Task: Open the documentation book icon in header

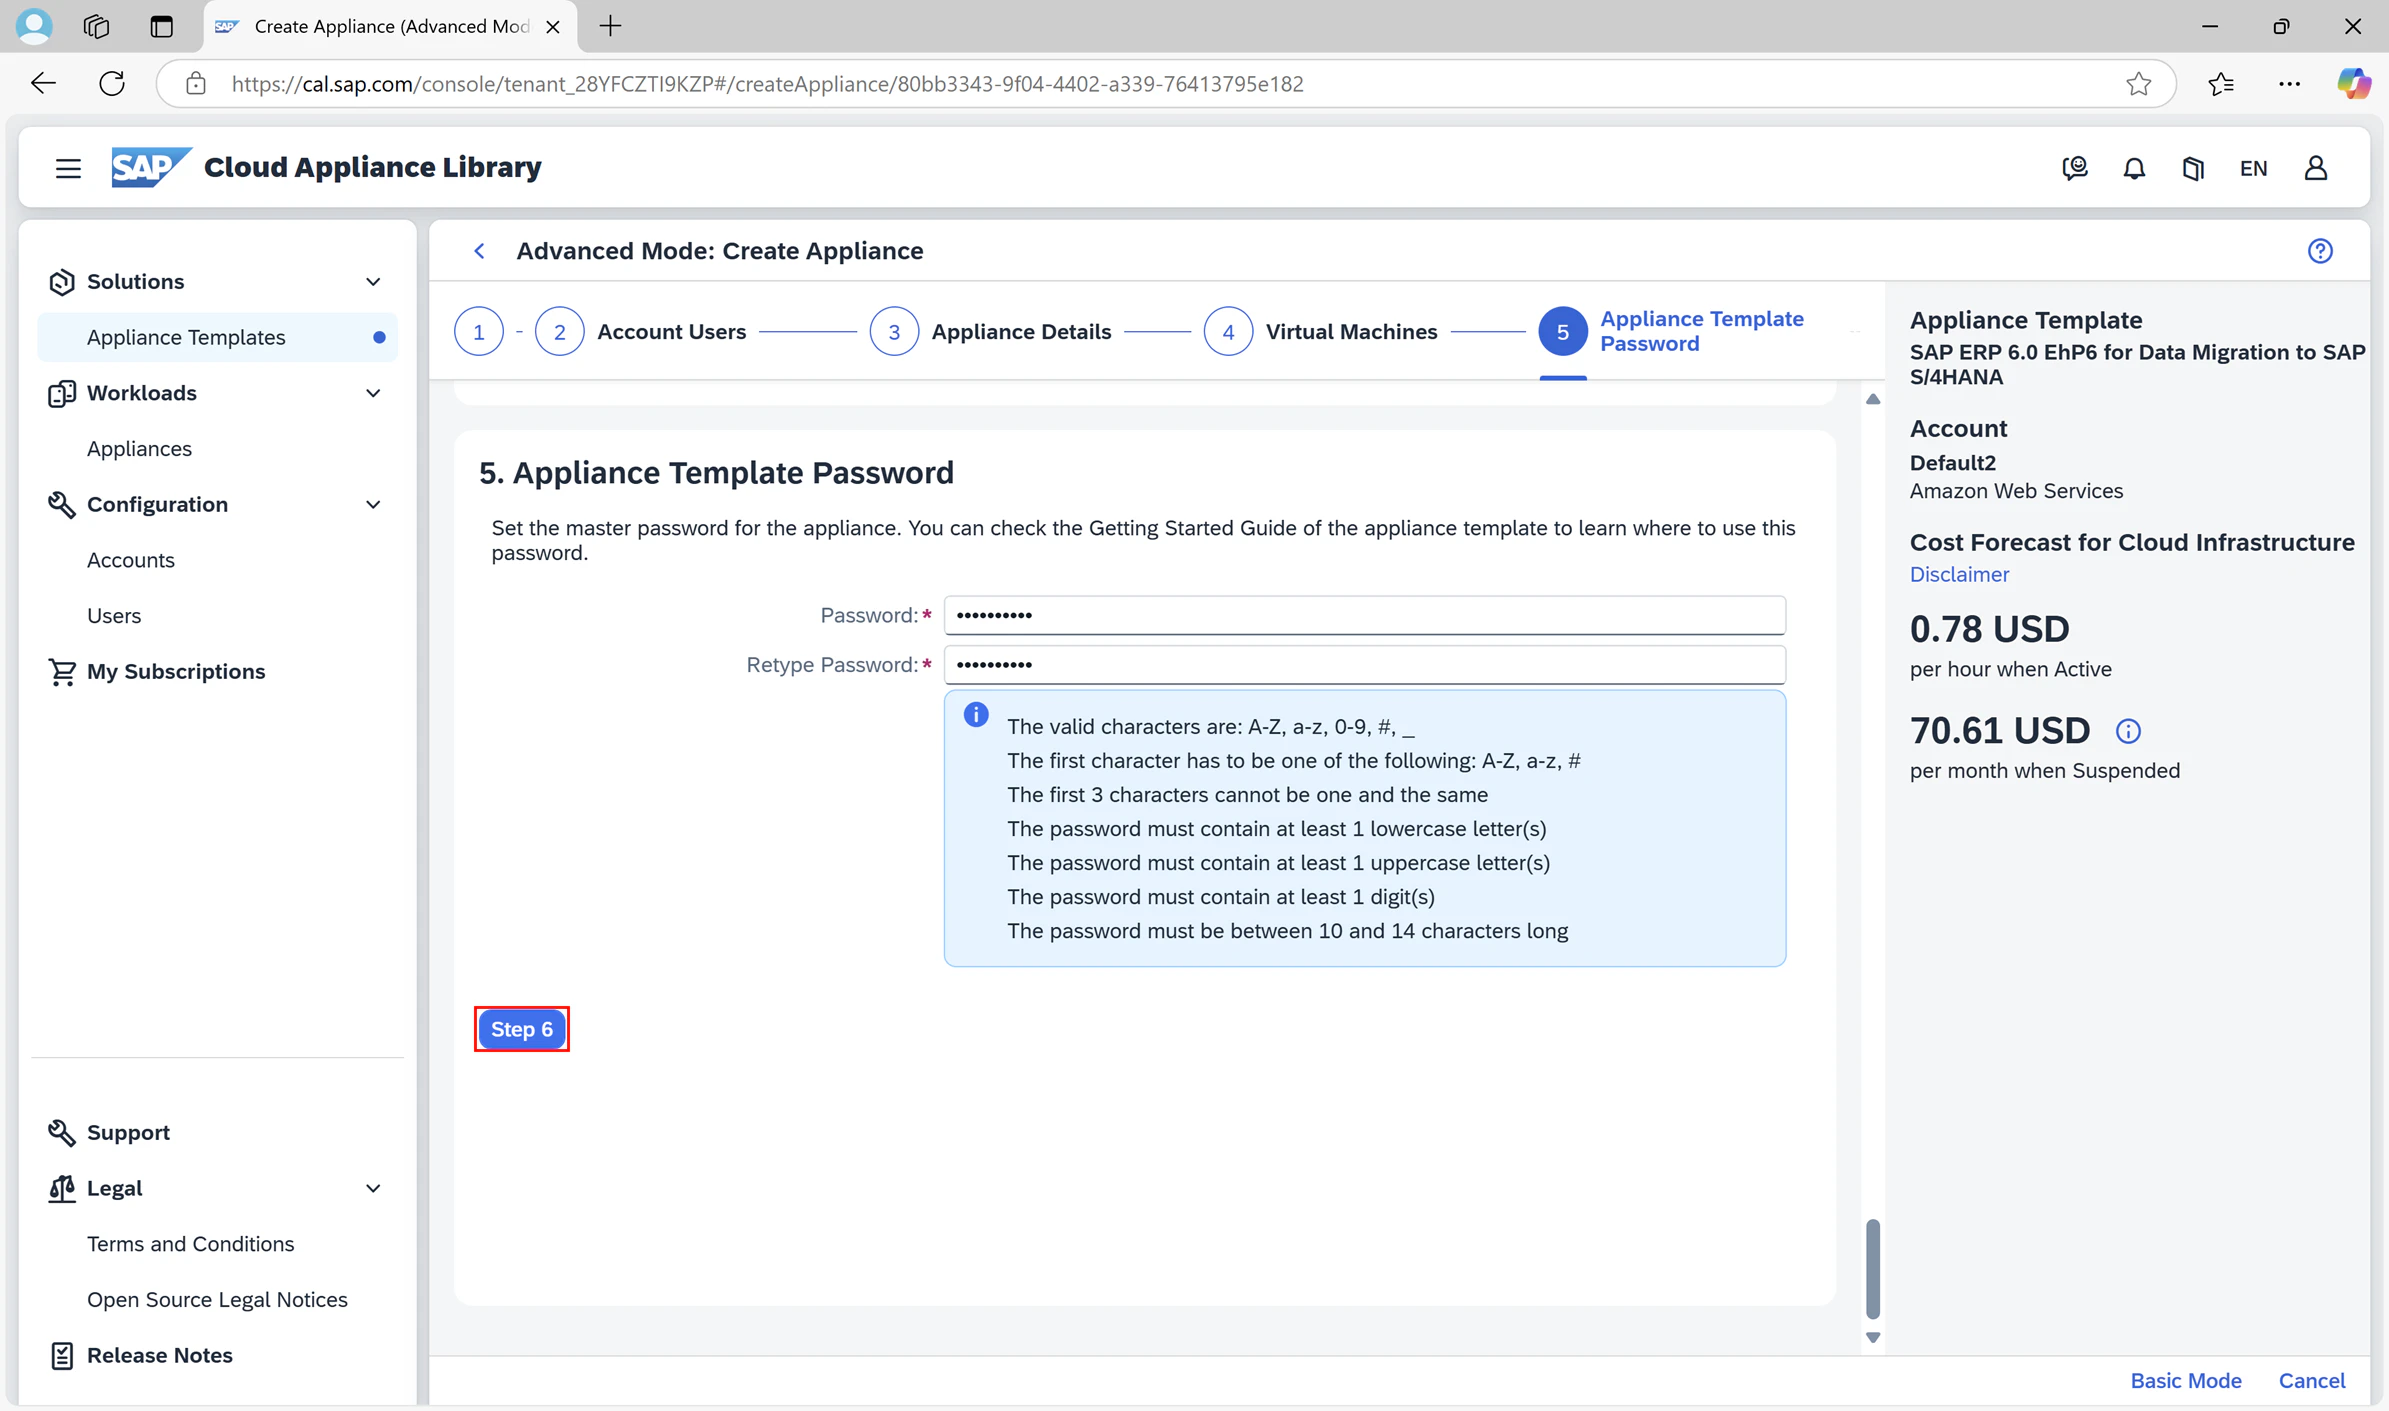Action: point(2193,168)
